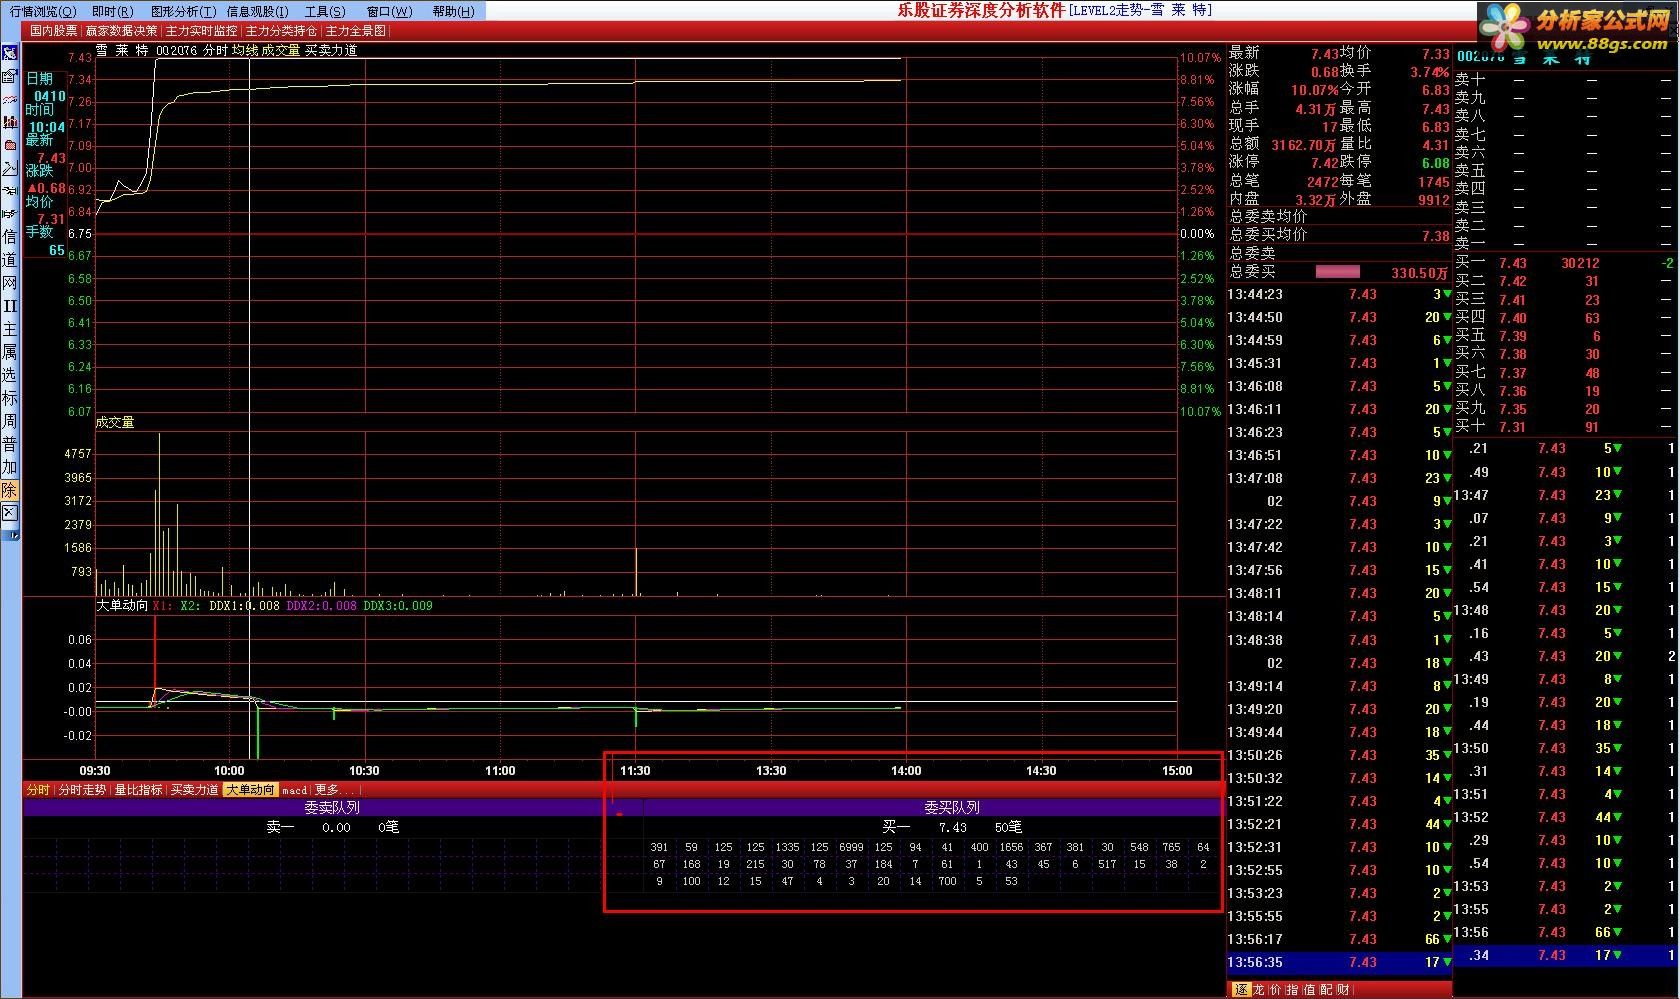The width and height of the screenshot is (1679, 999).
Task: Switch to the 主力全景图 tab
Action: point(355,31)
